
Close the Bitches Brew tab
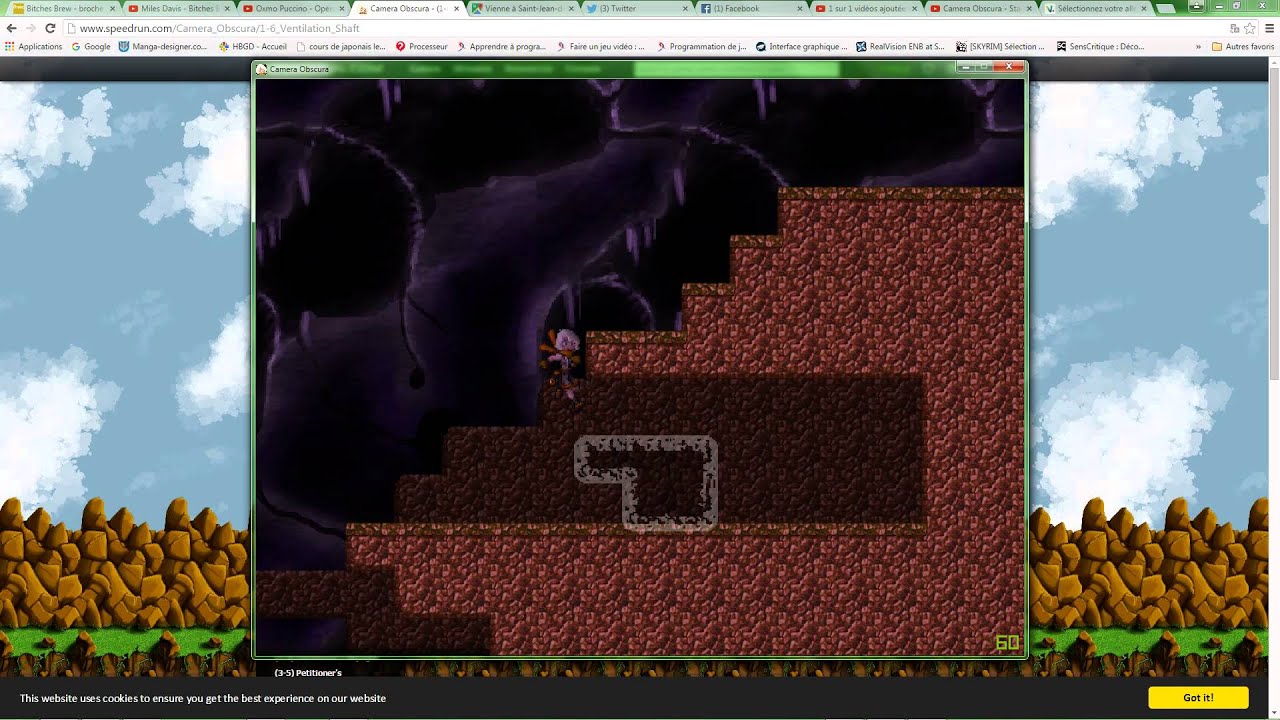point(110,8)
